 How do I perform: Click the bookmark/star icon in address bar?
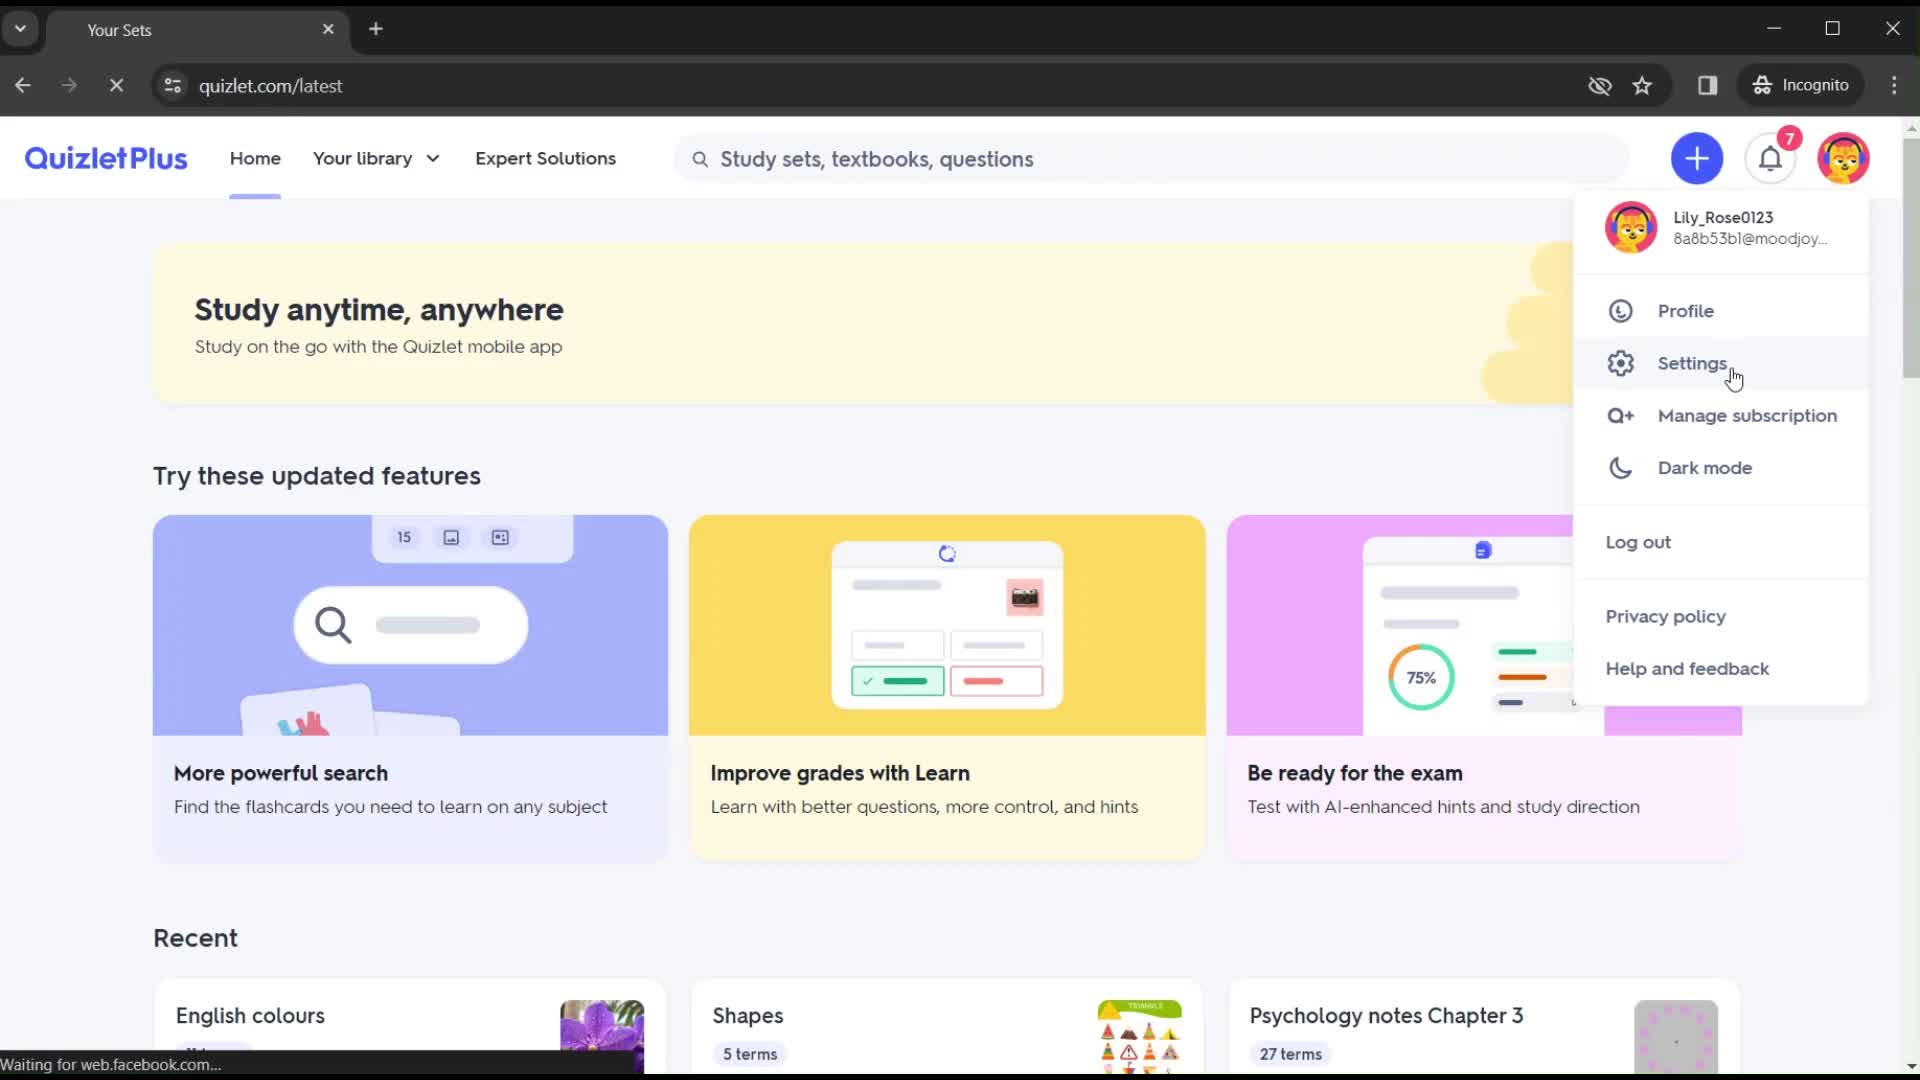[1642, 84]
